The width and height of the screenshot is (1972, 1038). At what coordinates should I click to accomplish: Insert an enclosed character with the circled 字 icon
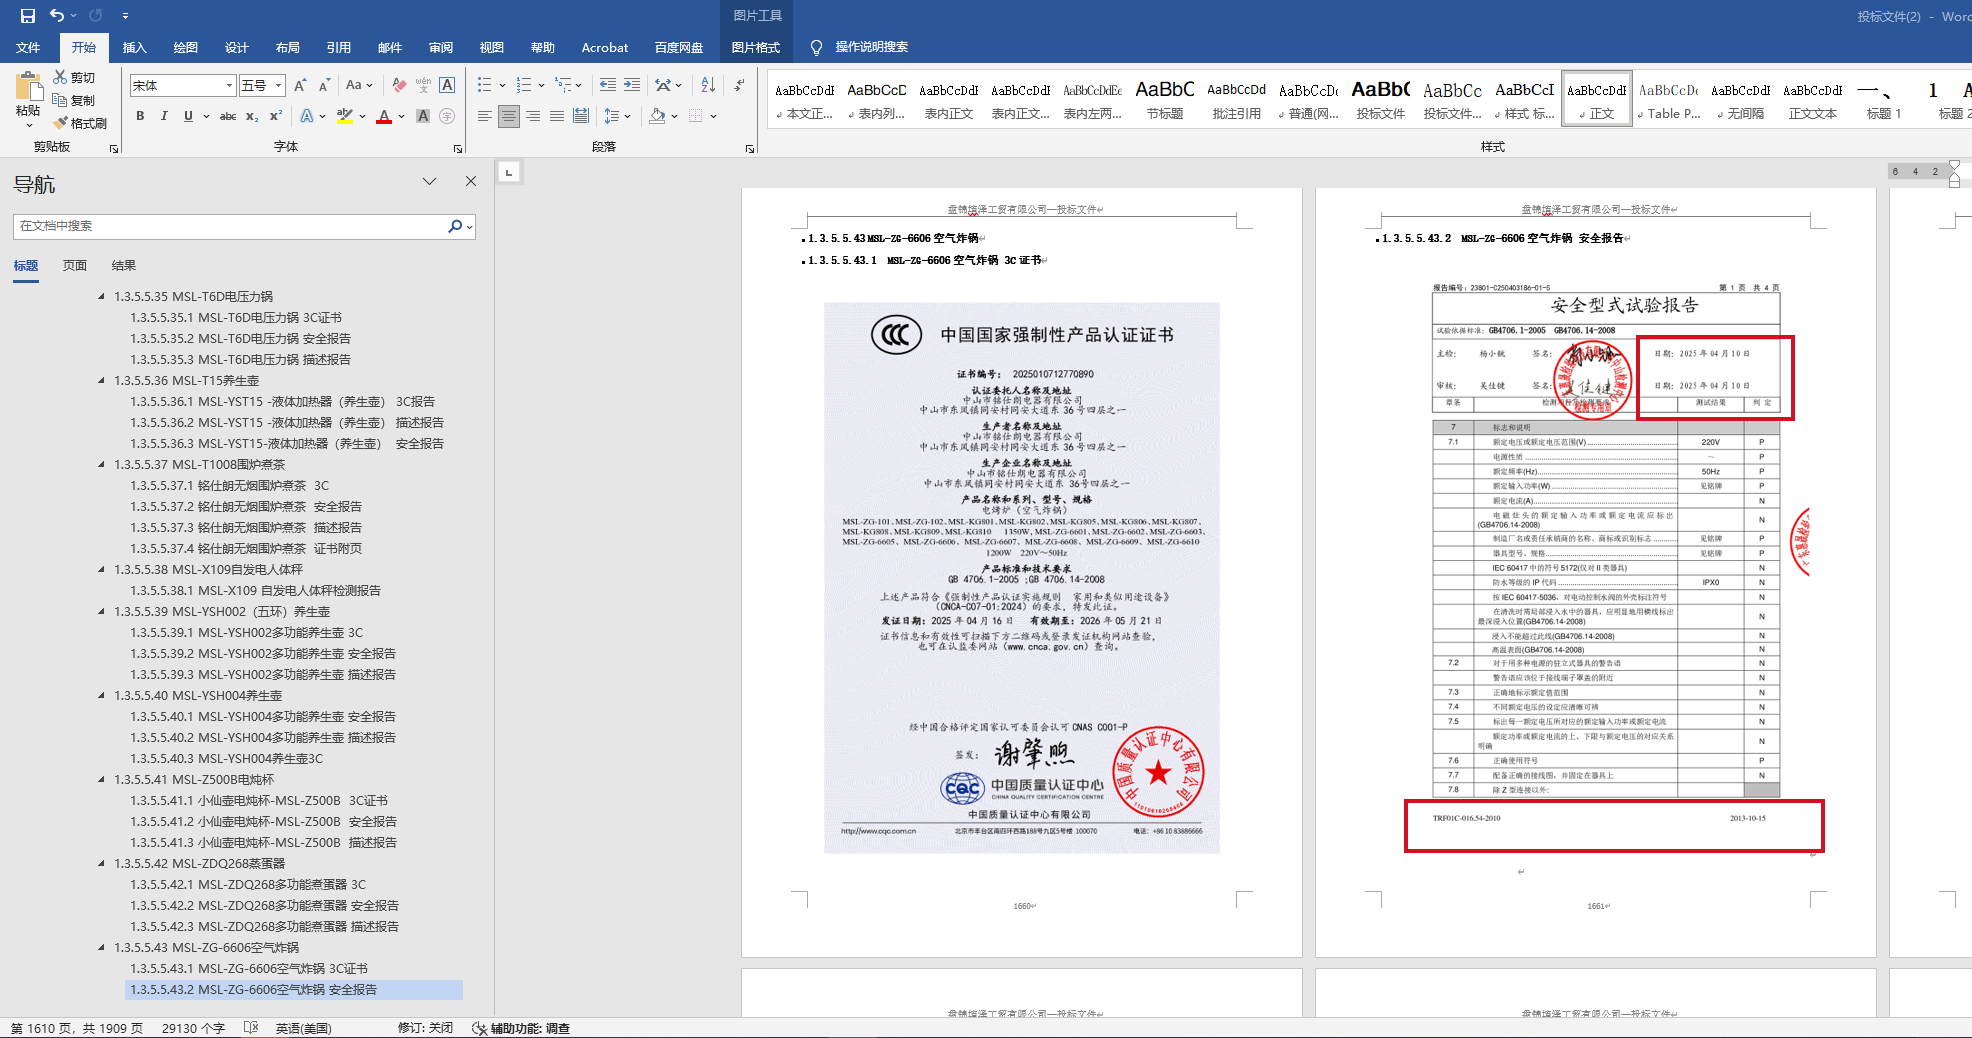pyautogui.click(x=447, y=116)
